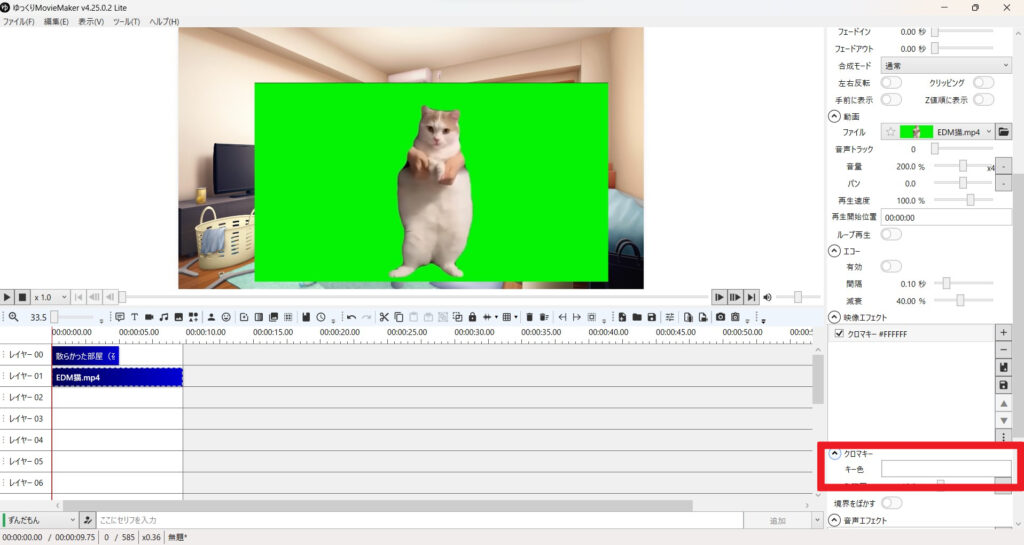The width and height of the screenshot is (1024, 545).
Task: Collapse the クロマキー section
Action: (x=835, y=453)
